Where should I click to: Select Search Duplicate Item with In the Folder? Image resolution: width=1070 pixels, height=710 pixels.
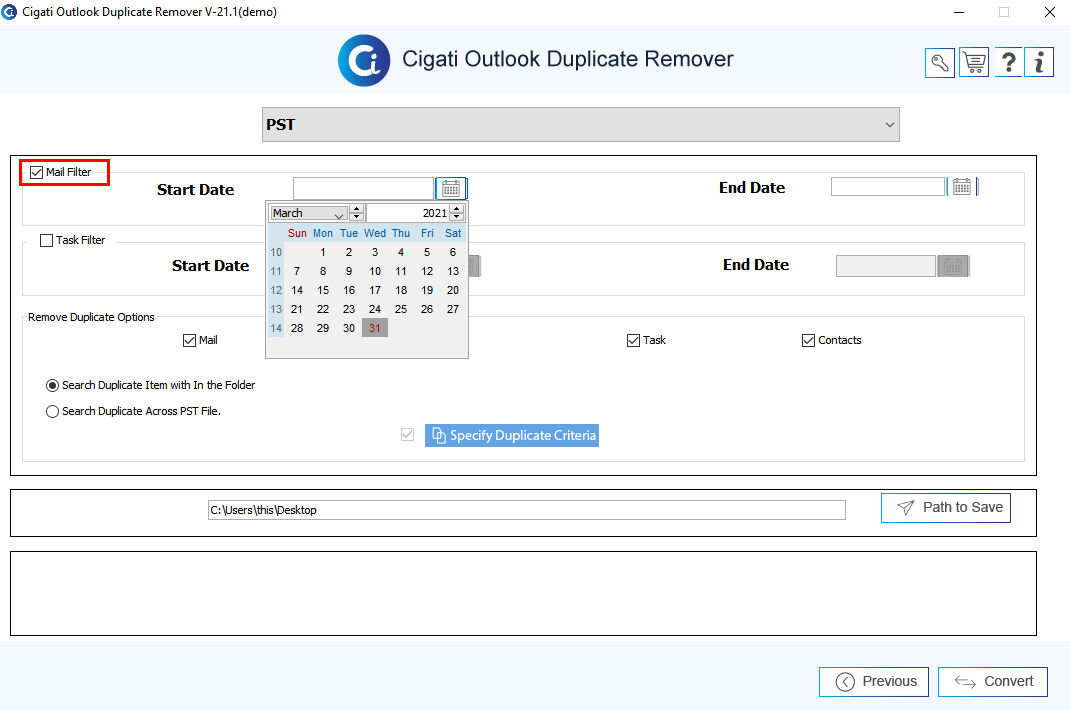click(53, 386)
